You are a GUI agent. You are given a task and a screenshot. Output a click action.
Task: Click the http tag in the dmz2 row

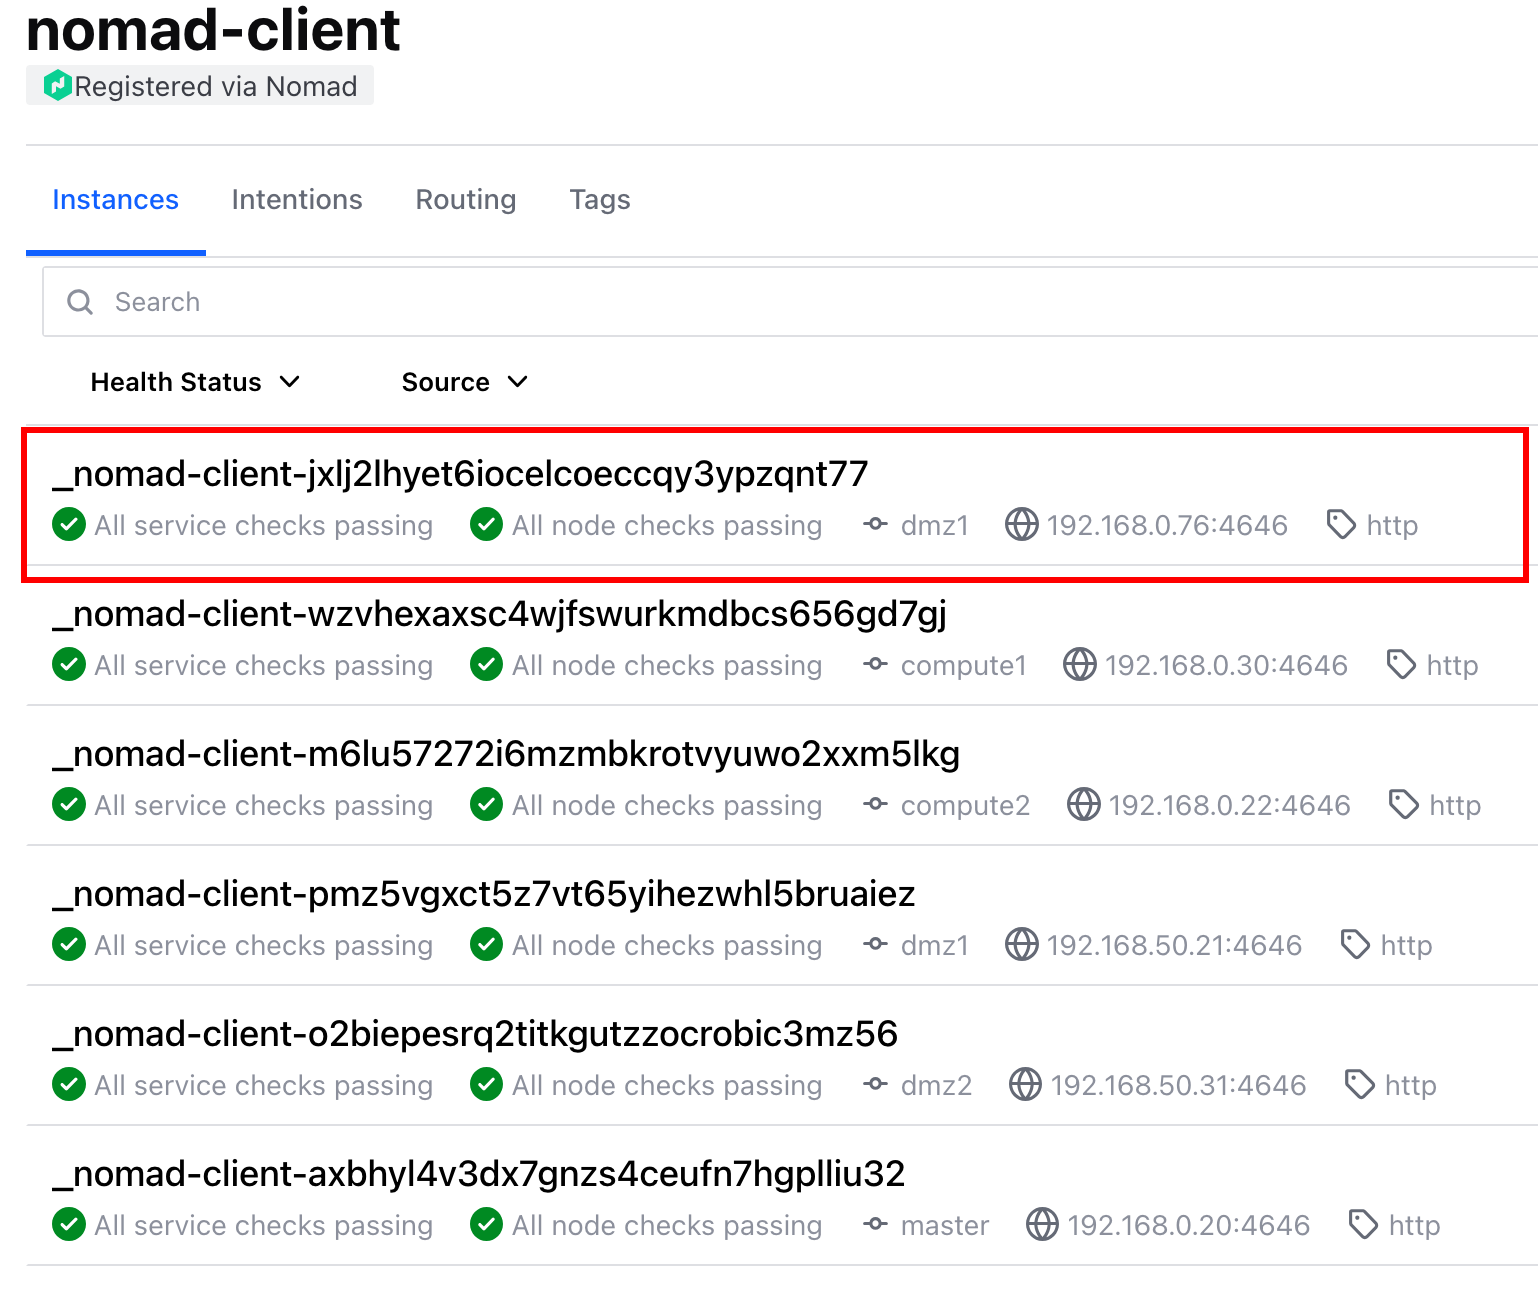tap(1411, 1085)
